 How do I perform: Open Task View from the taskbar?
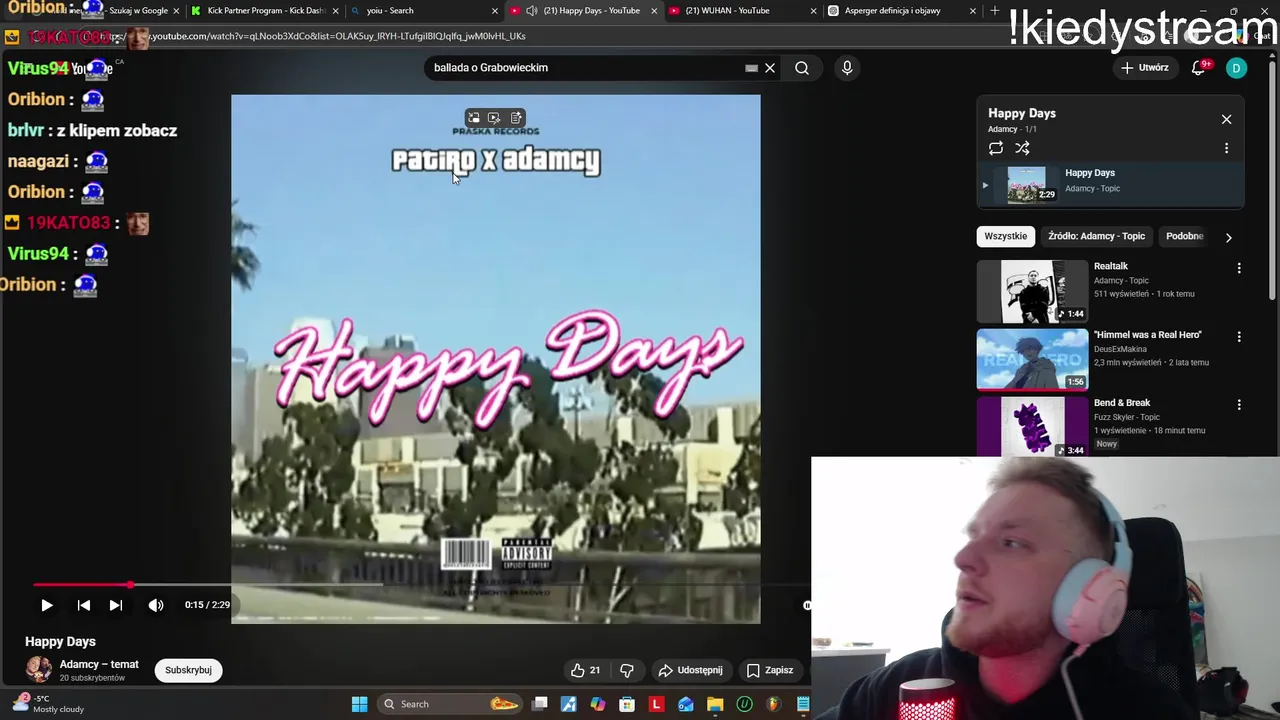click(x=540, y=704)
